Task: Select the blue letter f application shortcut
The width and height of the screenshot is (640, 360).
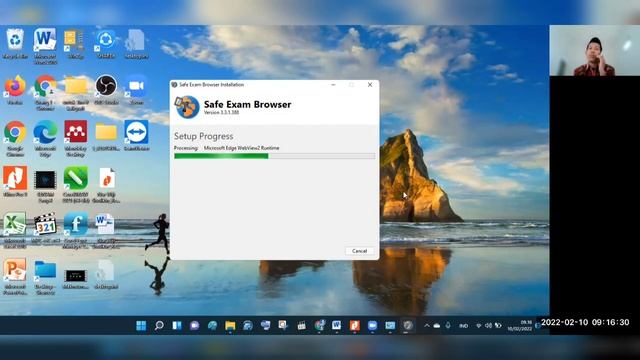Action: pos(76,231)
